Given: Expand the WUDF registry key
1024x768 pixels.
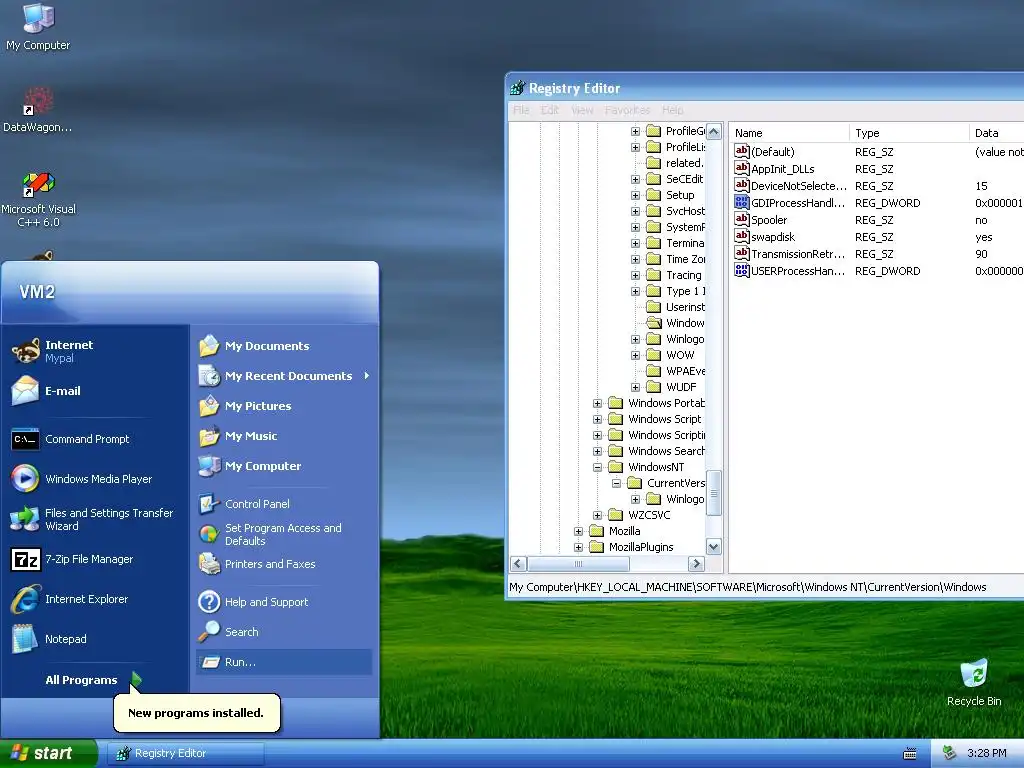Looking at the screenshot, I should 635,387.
